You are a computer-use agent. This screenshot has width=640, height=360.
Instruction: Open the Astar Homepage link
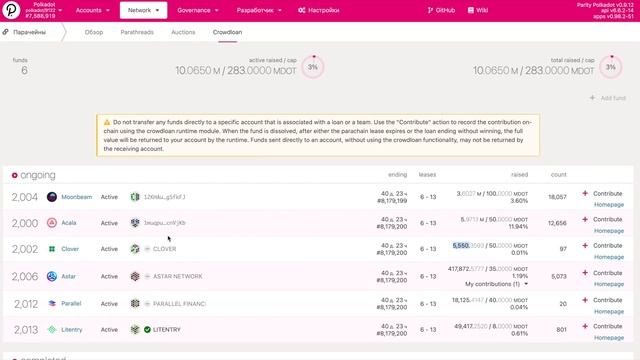(609, 284)
